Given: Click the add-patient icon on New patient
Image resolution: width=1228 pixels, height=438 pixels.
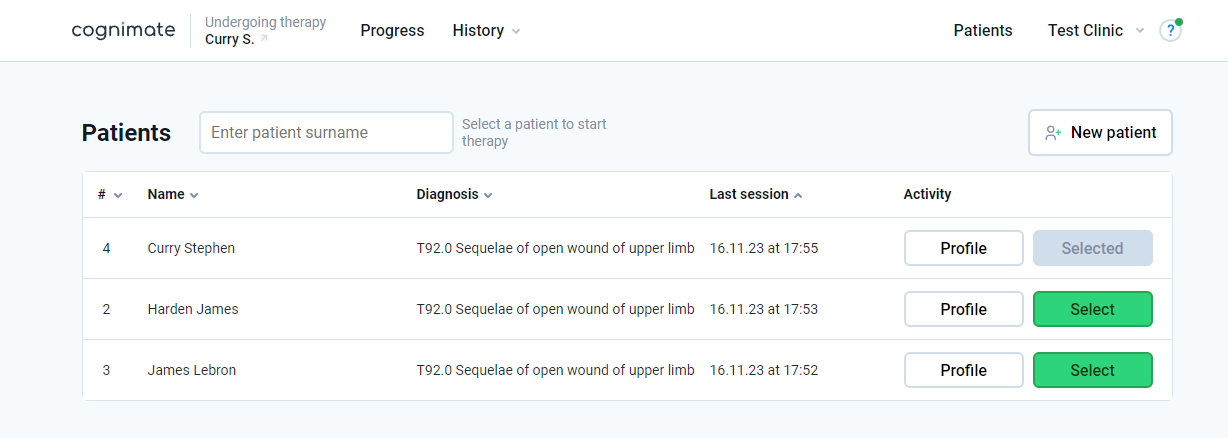Looking at the screenshot, I should coord(1052,133).
